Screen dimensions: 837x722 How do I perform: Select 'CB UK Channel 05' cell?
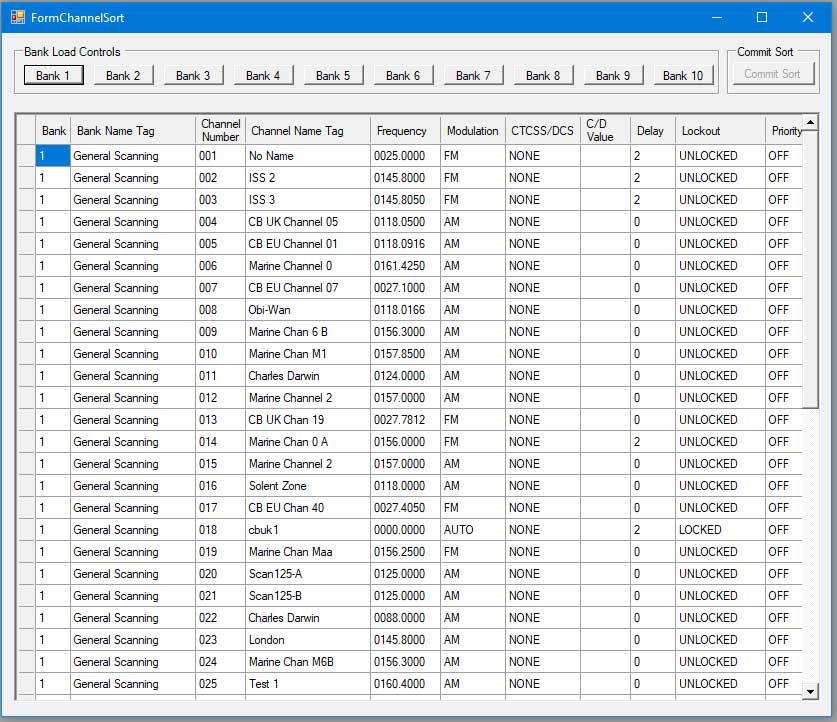[307, 221]
